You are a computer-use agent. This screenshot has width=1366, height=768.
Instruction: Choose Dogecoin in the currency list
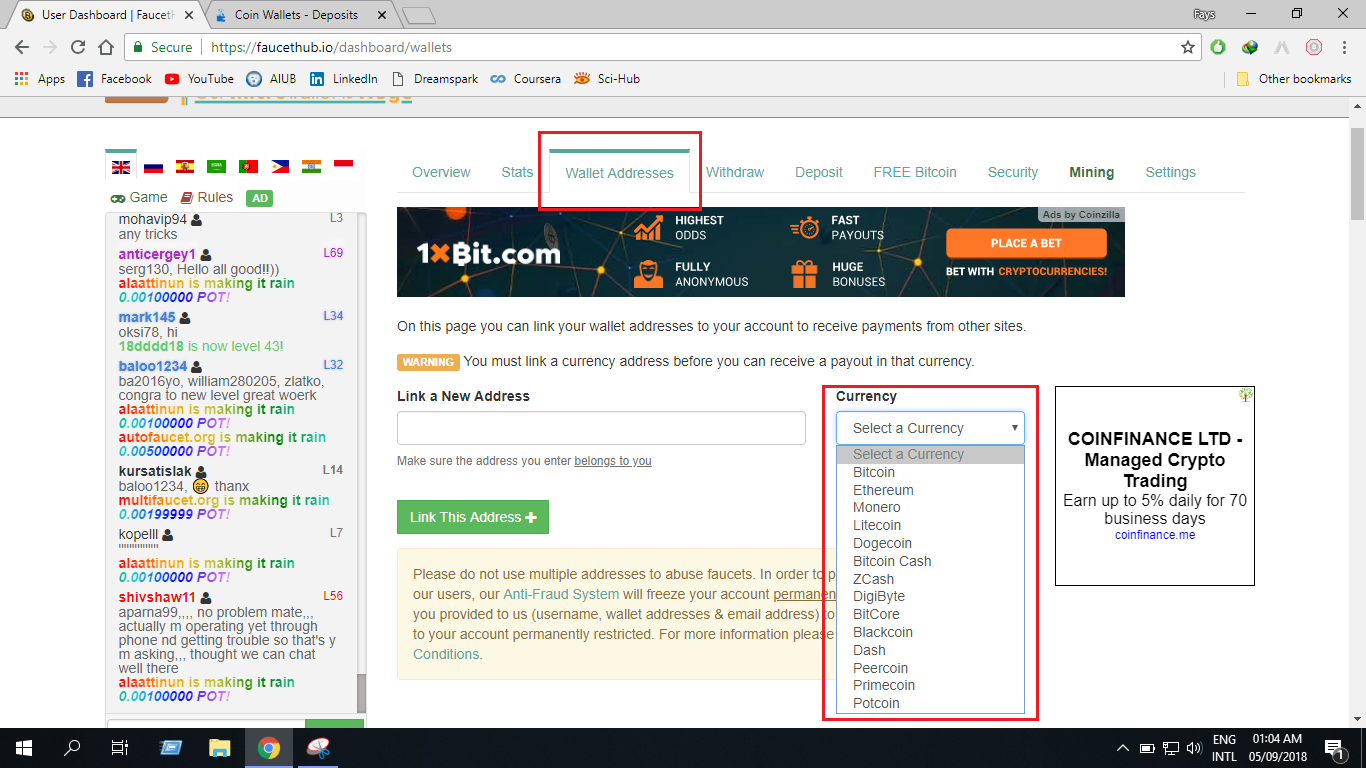(882, 543)
